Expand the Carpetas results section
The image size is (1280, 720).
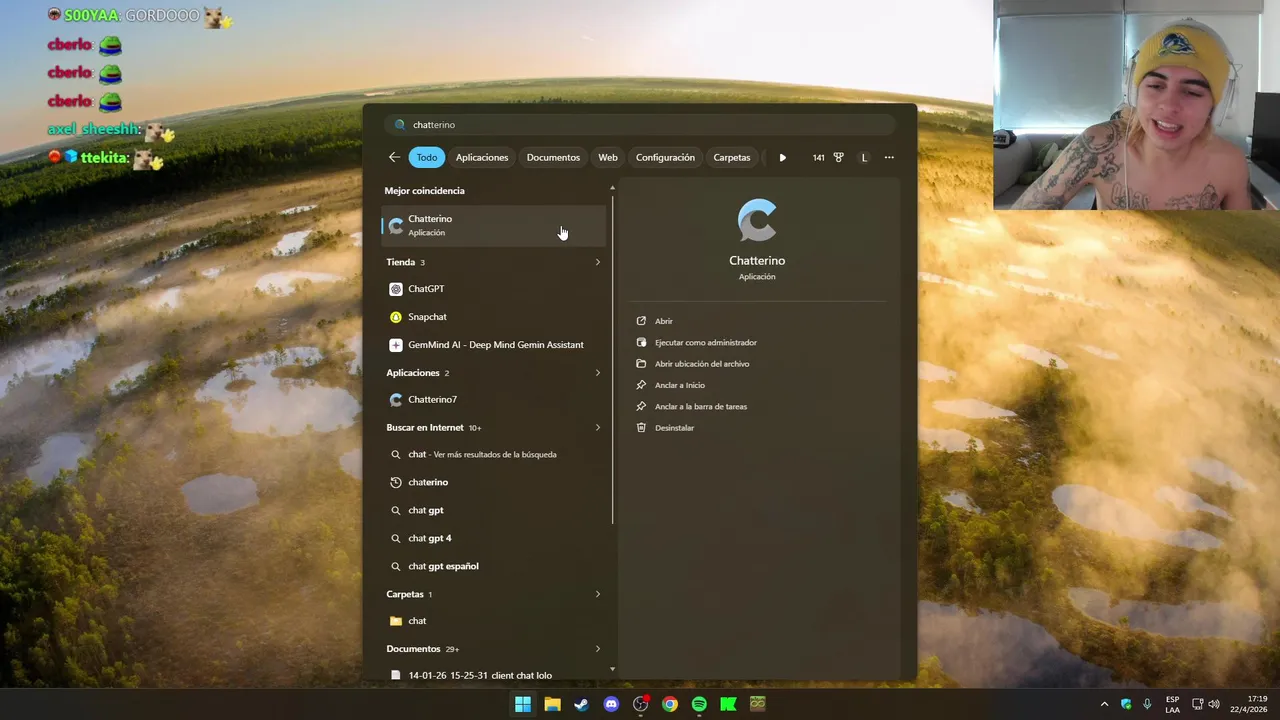[x=598, y=594]
